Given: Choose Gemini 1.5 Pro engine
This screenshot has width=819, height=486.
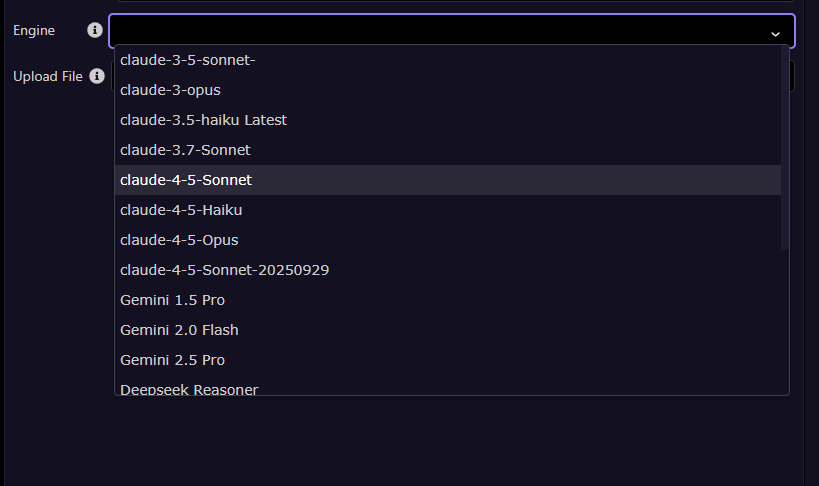Looking at the screenshot, I should [x=172, y=300].
